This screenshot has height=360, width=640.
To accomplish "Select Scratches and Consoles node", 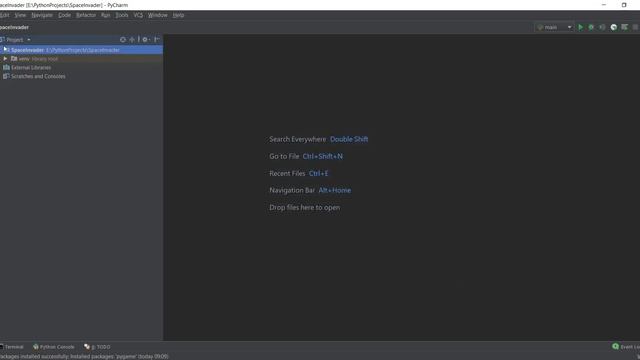I will click(x=38, y=76).
